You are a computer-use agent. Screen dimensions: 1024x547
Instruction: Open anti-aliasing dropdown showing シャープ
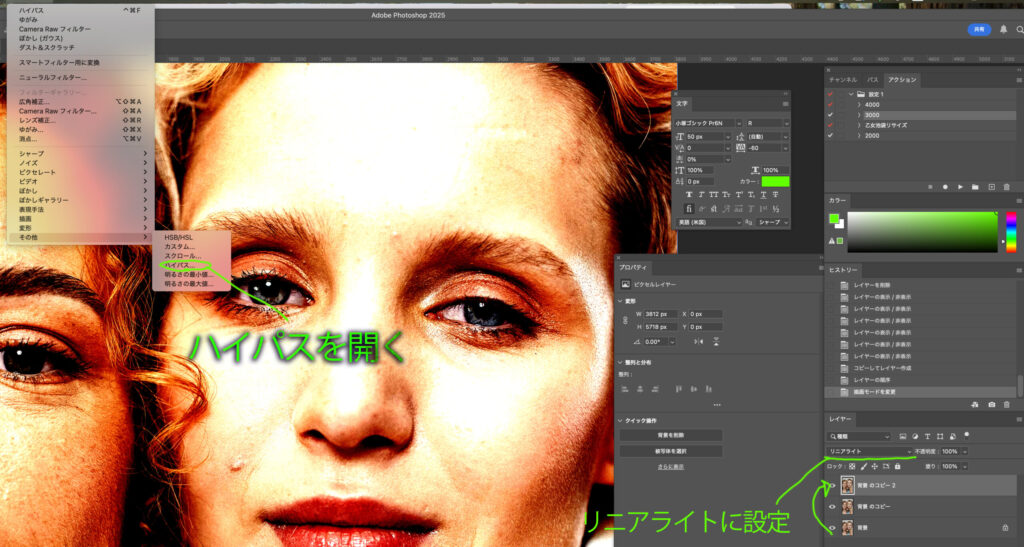pyautogui.click(x=773, y=223)
